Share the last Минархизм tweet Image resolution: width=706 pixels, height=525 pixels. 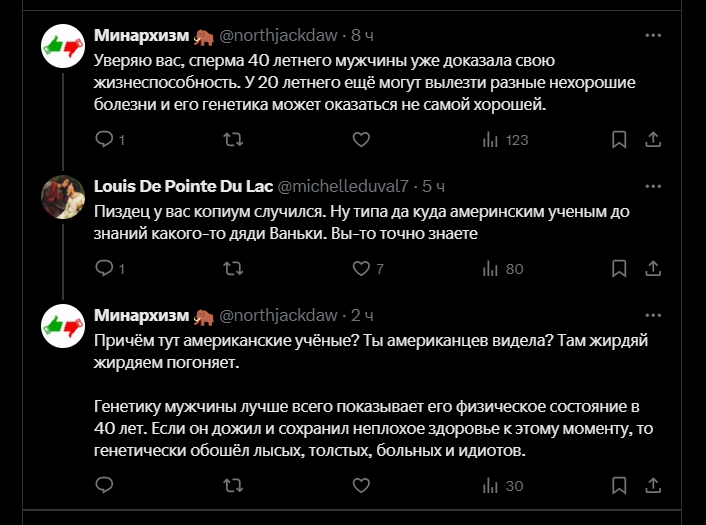(x=653, y=486)
